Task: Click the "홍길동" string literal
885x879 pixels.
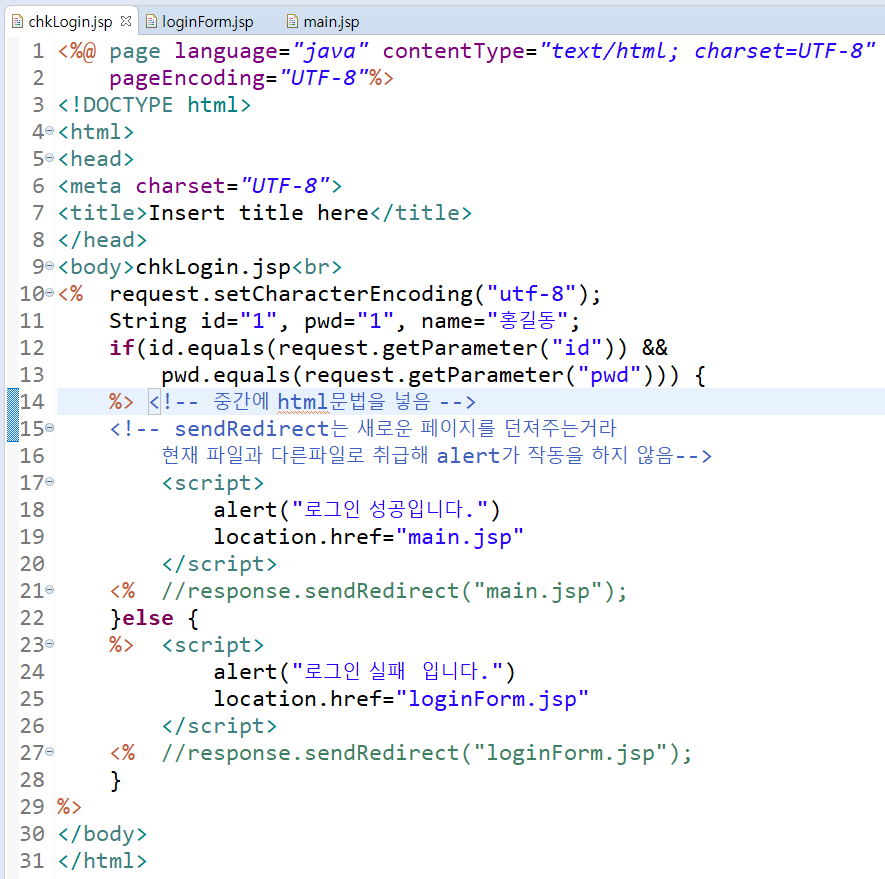Action: pyautogui.click(x=528, y=321)
